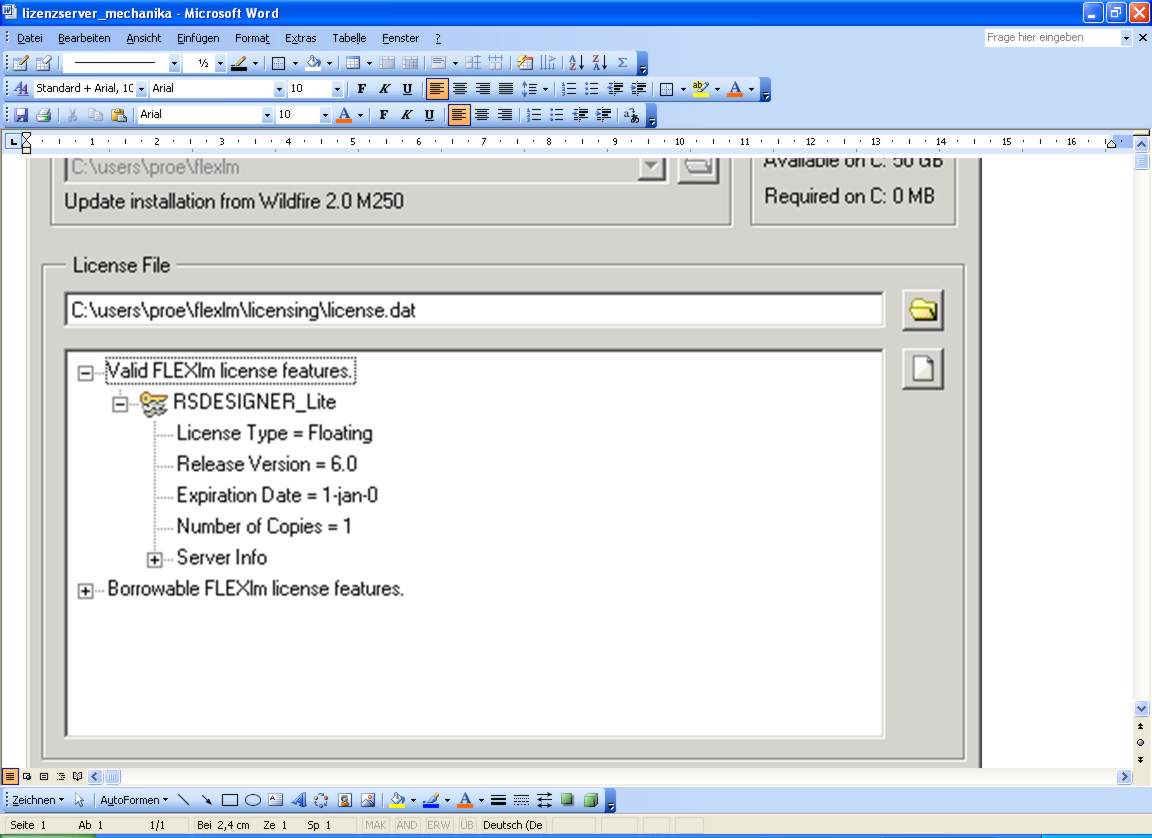The width and height of the screenshot is (1152, 838).
Task: Expand the Server Info node
Action: coord(154,560)
